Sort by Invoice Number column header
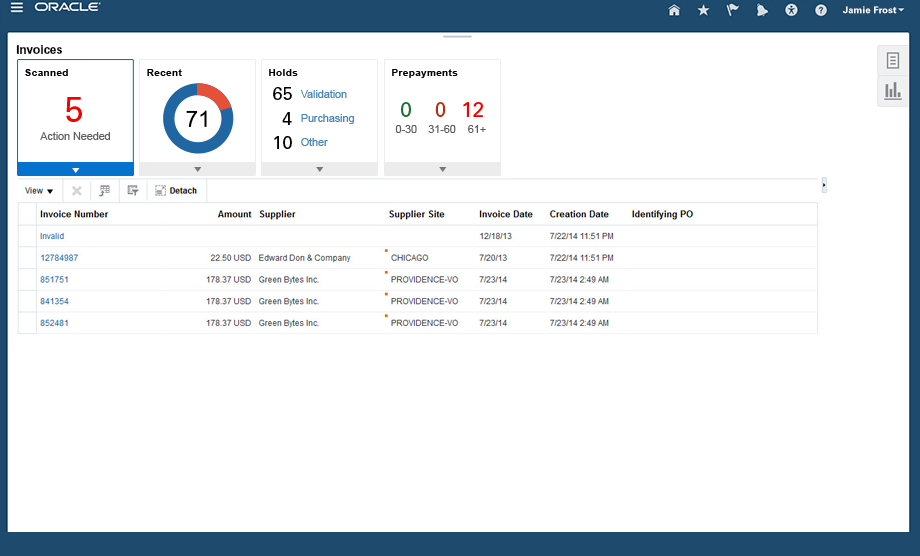The width and height of the screenshot is (920, 556). point(74,214)
